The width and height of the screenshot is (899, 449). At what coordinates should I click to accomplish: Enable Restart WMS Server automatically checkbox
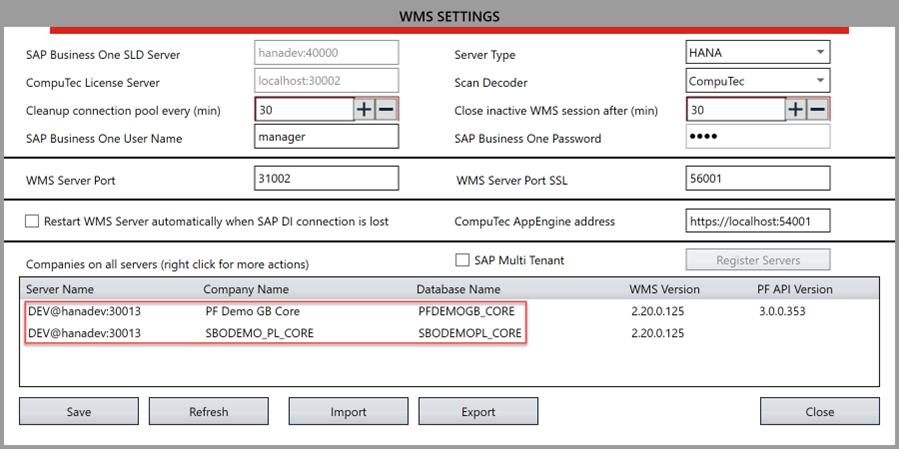point(32,221)
